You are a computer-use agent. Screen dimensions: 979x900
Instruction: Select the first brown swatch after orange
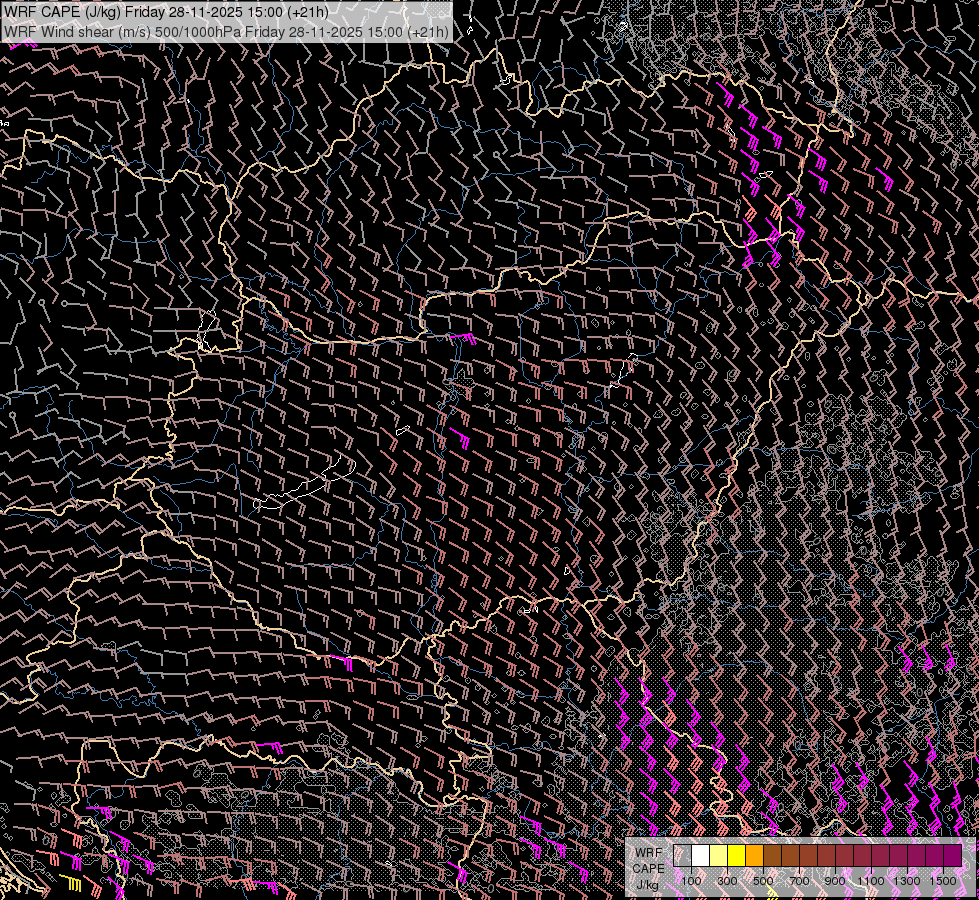(772, 856)
